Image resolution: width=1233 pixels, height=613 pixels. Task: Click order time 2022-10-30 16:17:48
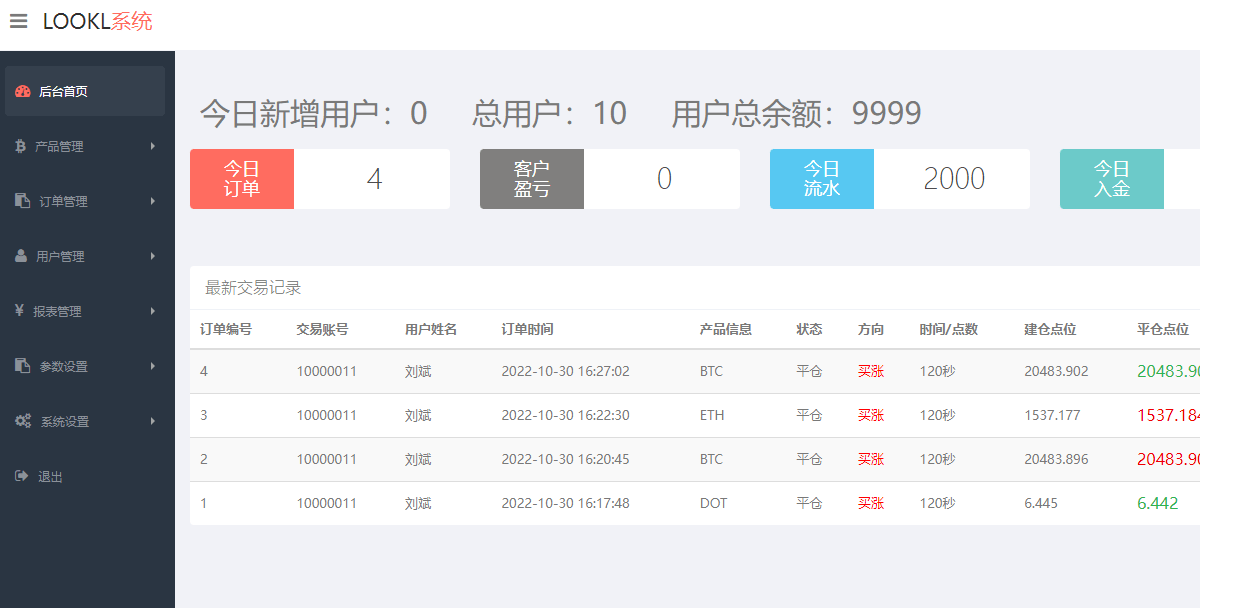pyautogui.click(x=565, y=503)
